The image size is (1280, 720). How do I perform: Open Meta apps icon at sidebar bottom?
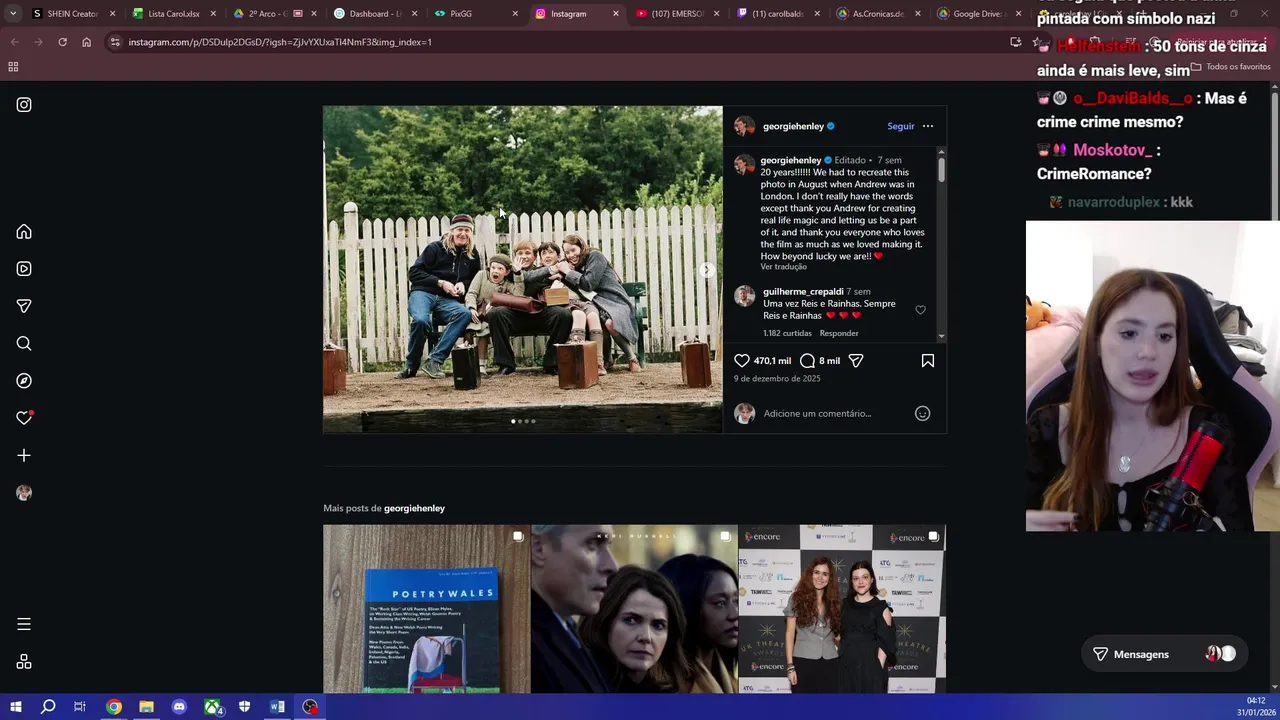24,662
